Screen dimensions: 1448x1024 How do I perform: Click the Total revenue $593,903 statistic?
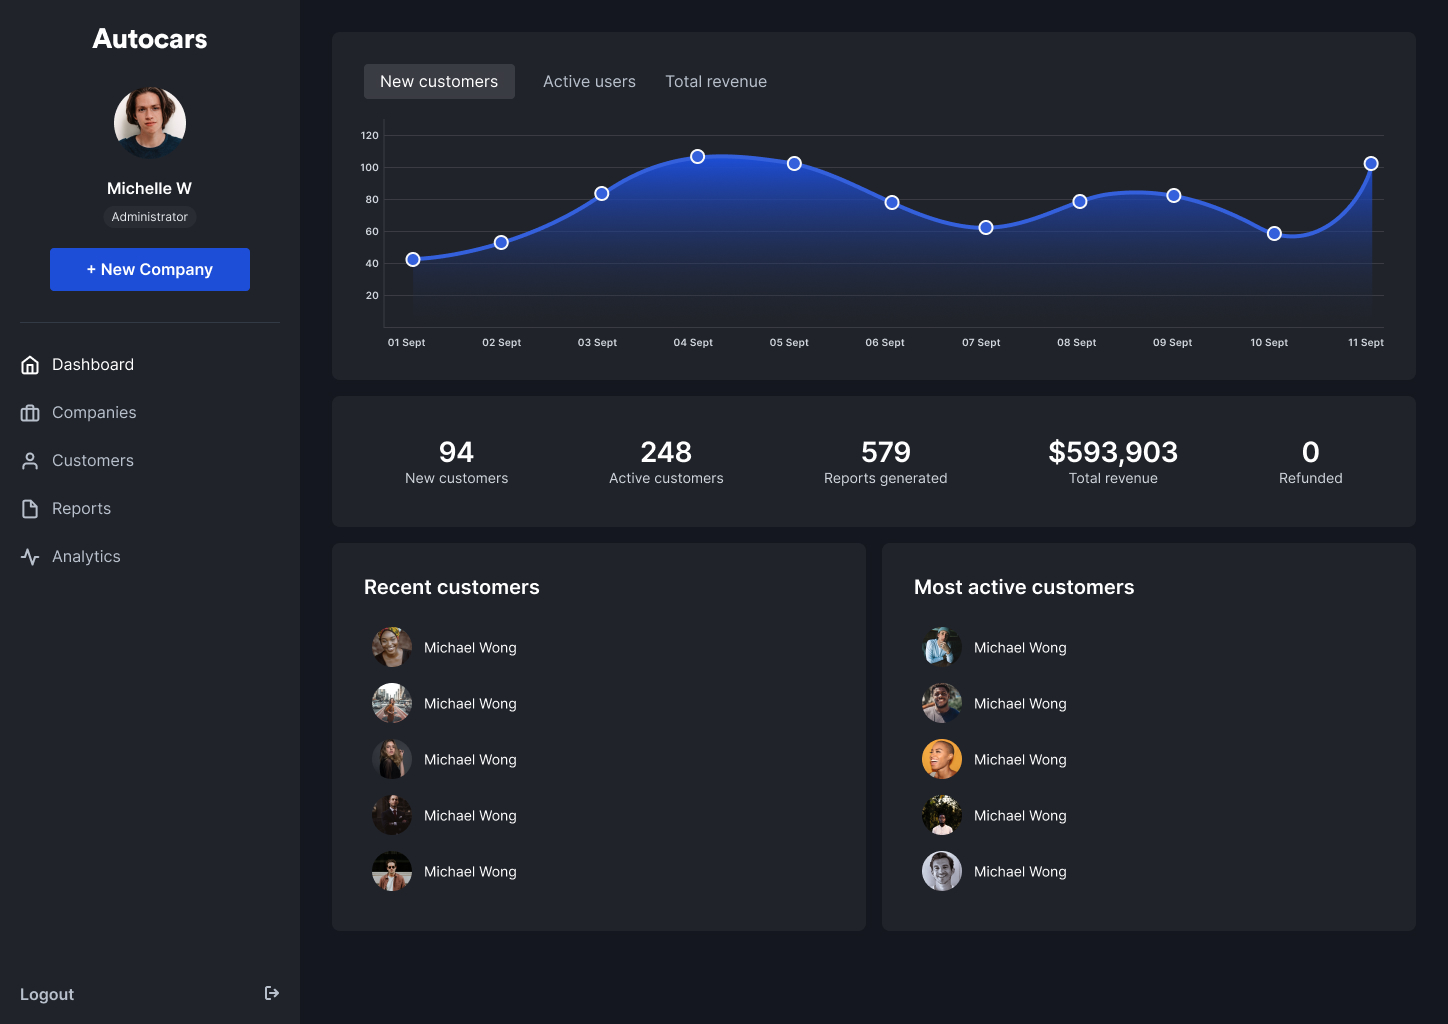coord(1113,454)
